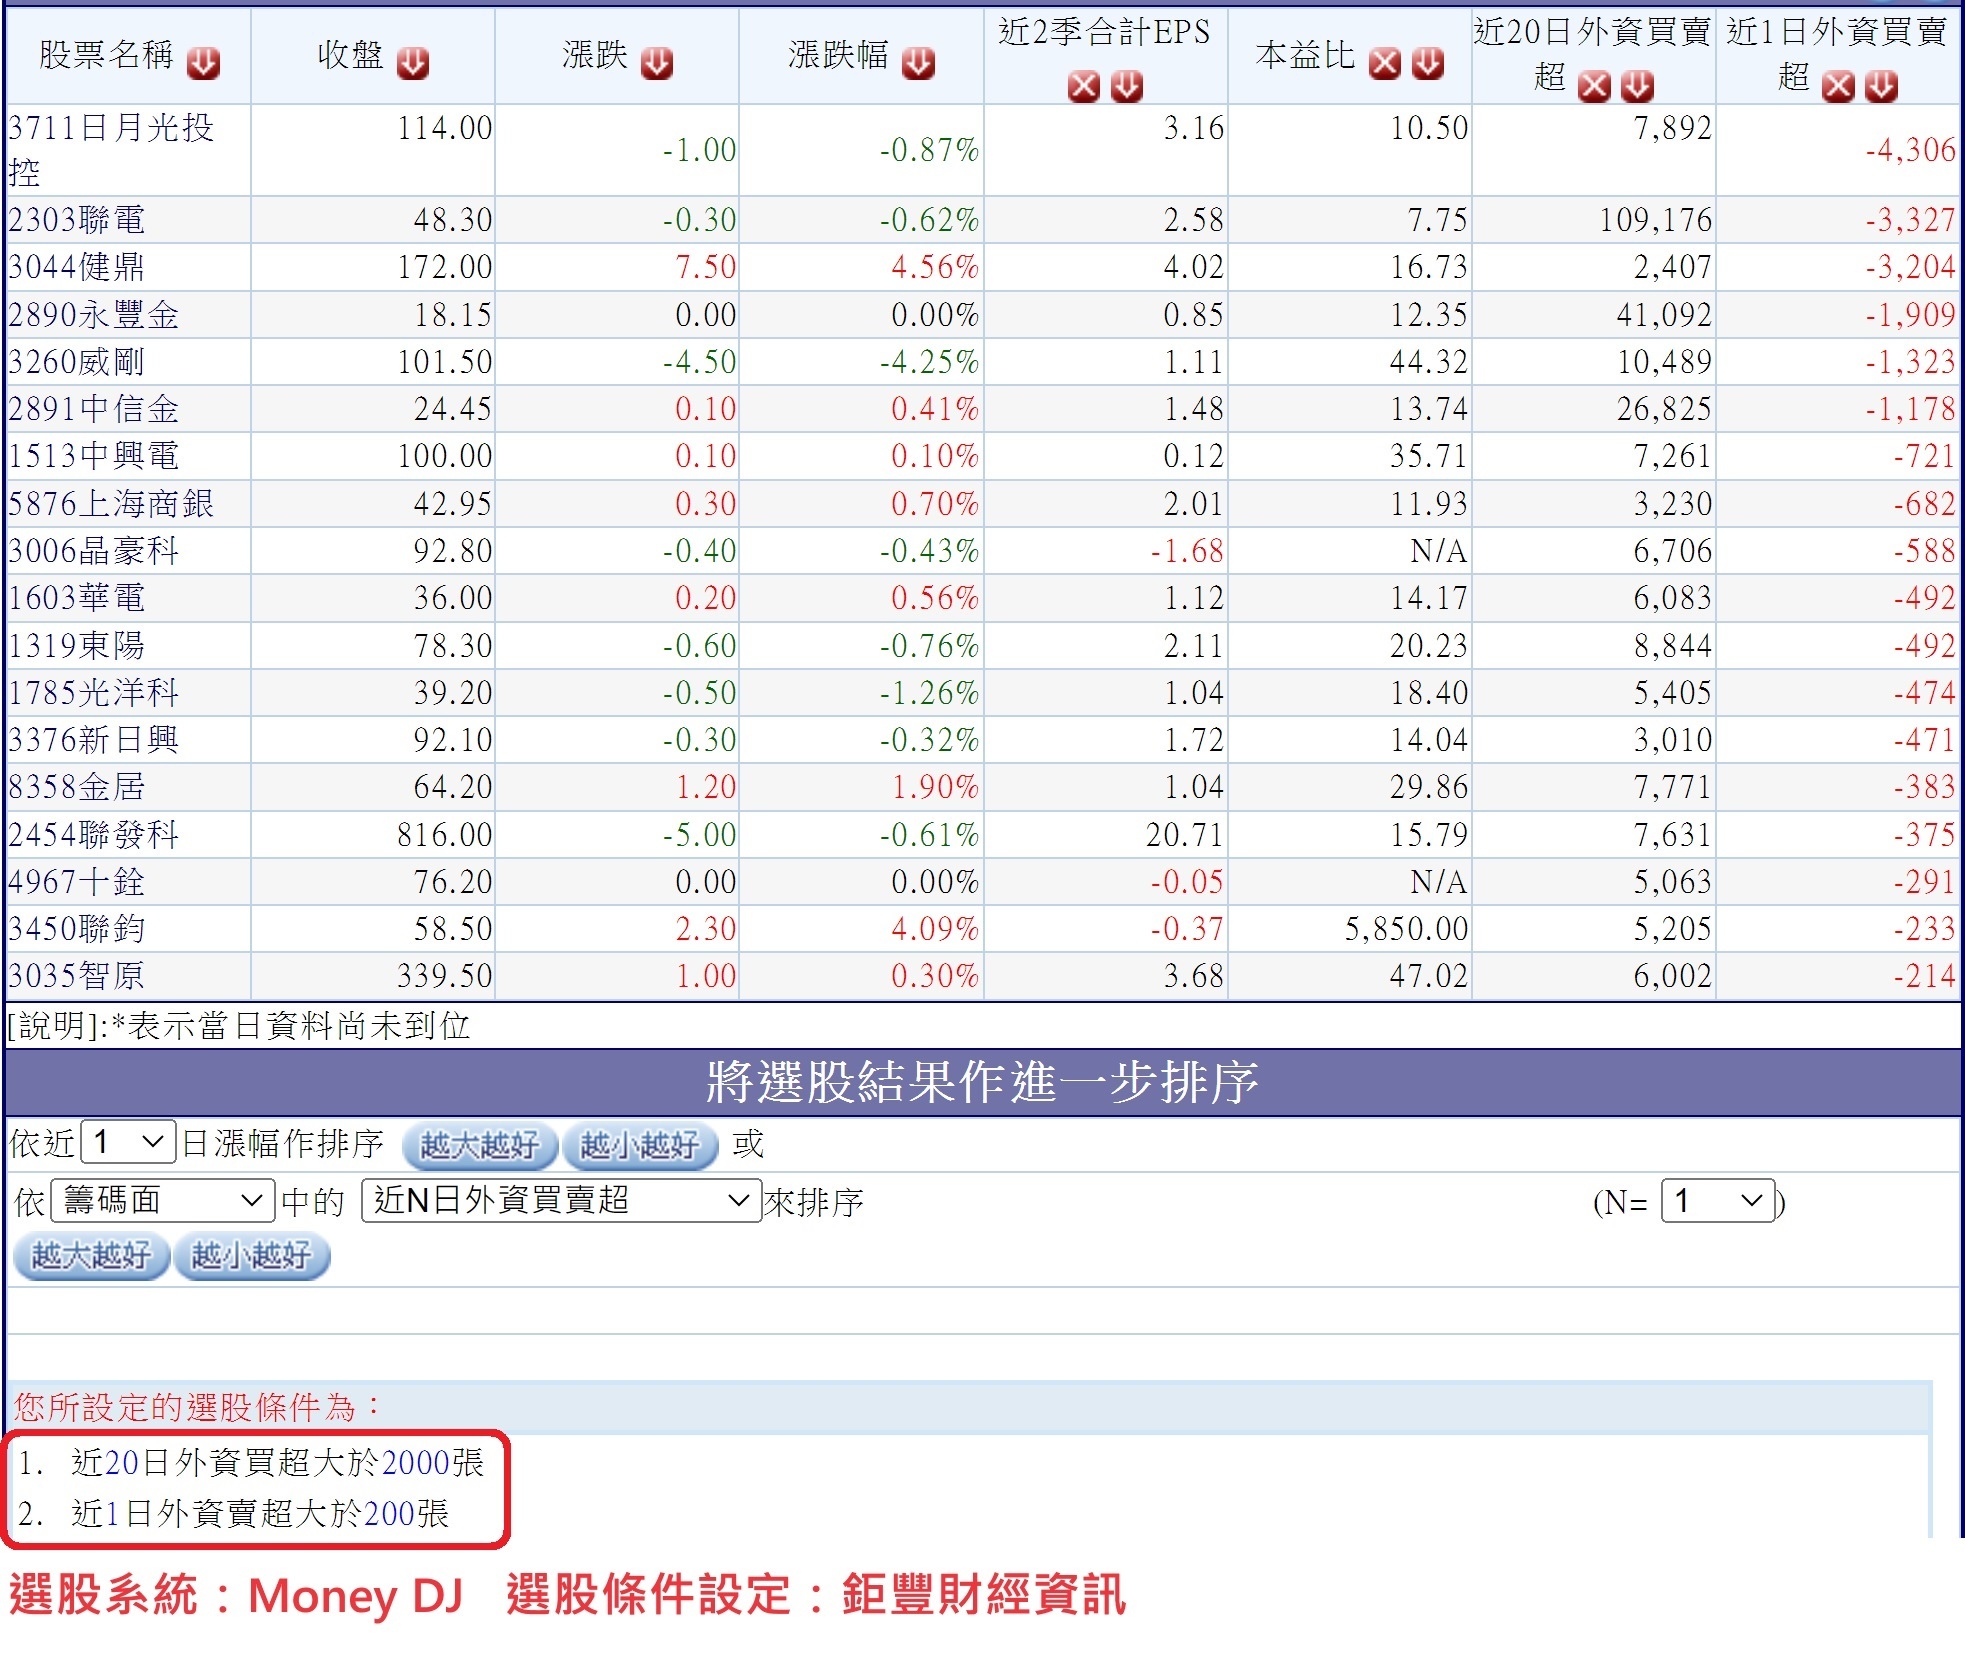
Task: Remove the 近2季合計EPS column with its X icon
Action: 1084,87
